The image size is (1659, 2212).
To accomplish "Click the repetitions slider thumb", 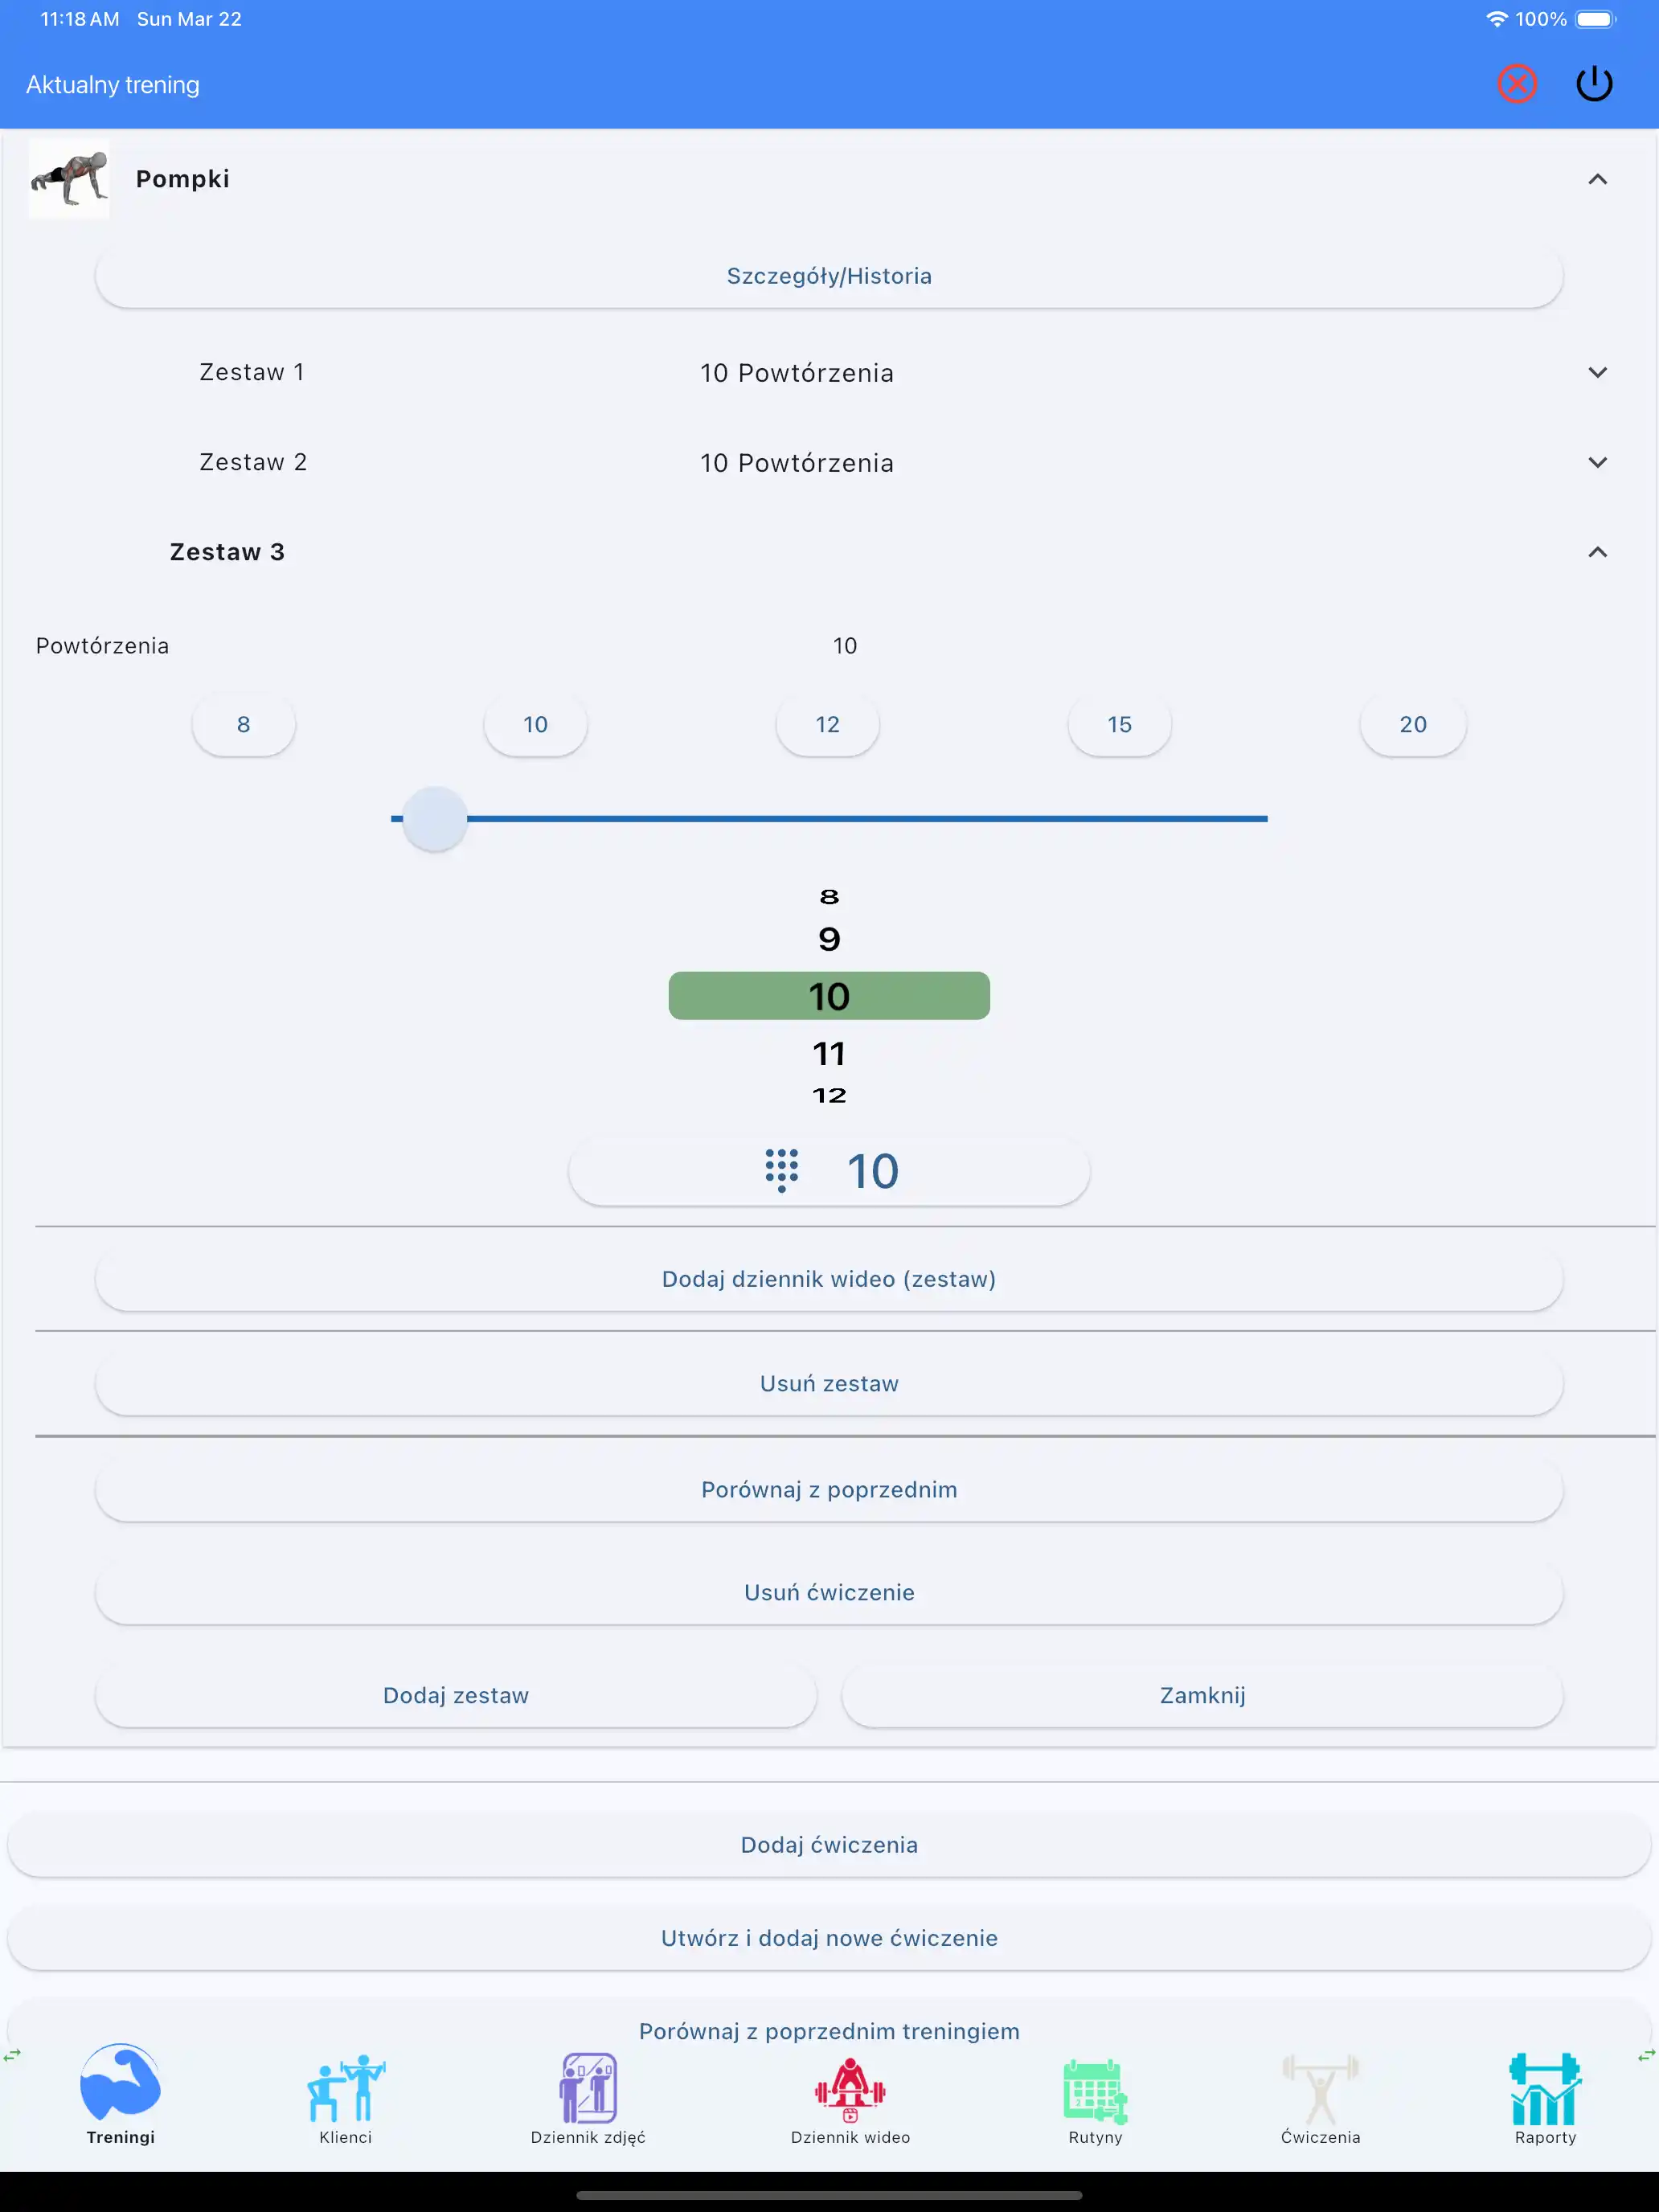I will tap(435, 819).
